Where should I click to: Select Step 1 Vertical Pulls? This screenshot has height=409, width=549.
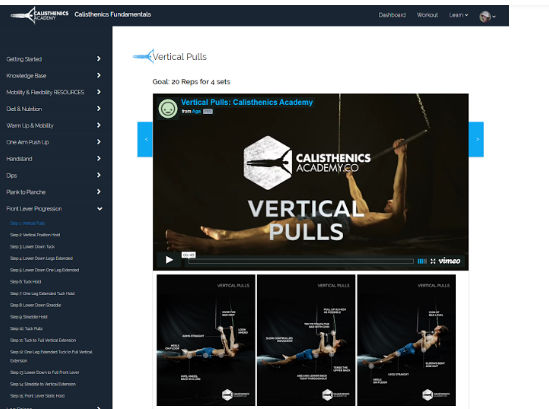click(27, 223)
